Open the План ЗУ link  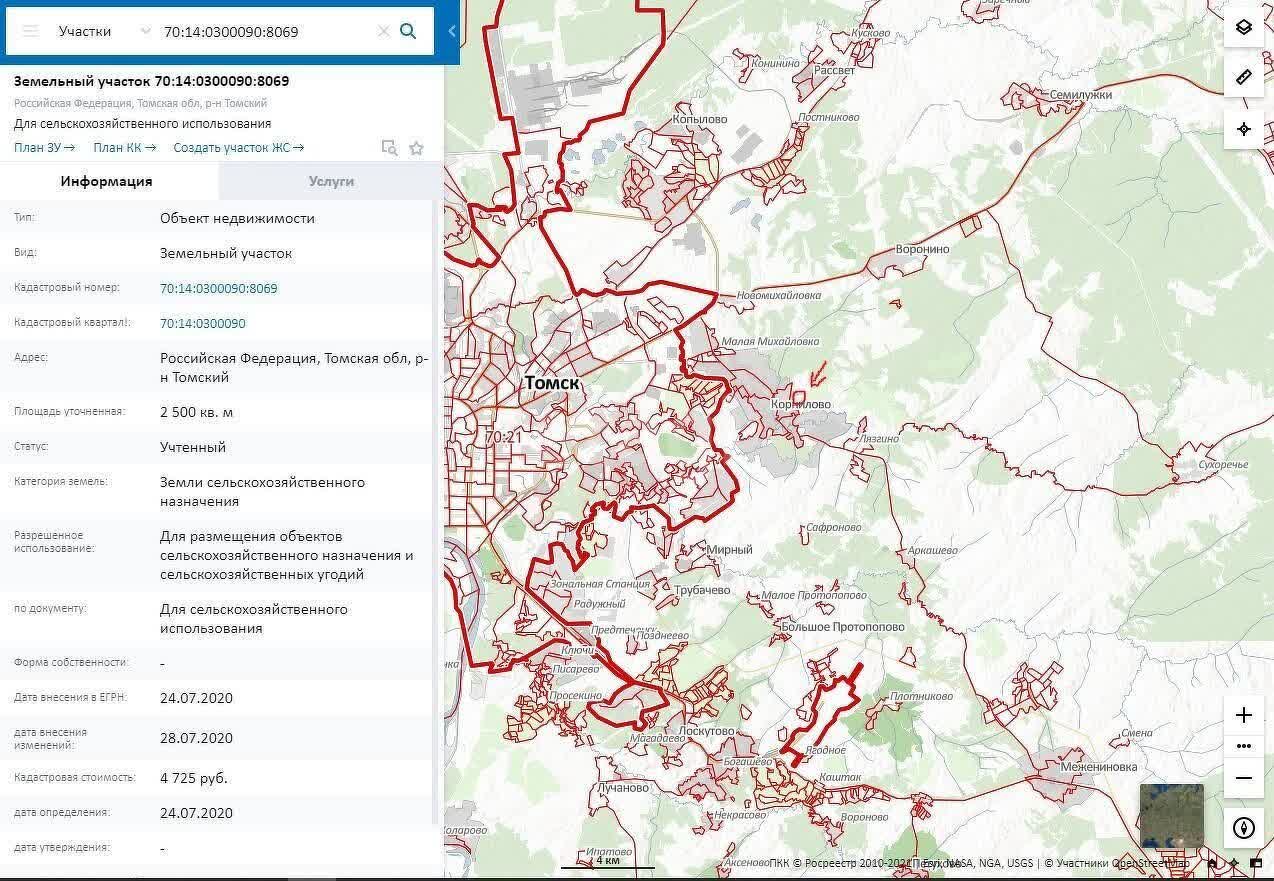pos(44,148)
